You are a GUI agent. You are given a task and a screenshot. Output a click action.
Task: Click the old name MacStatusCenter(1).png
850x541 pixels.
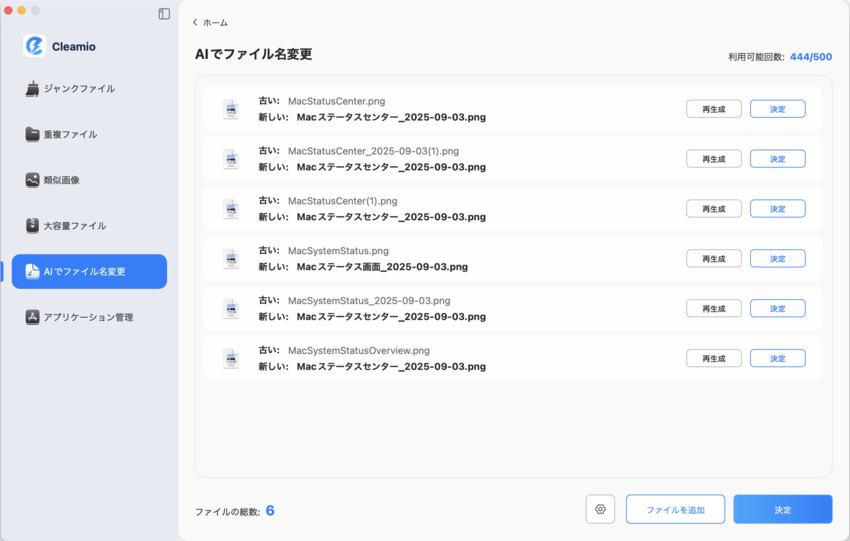click(x=343, y=201)
